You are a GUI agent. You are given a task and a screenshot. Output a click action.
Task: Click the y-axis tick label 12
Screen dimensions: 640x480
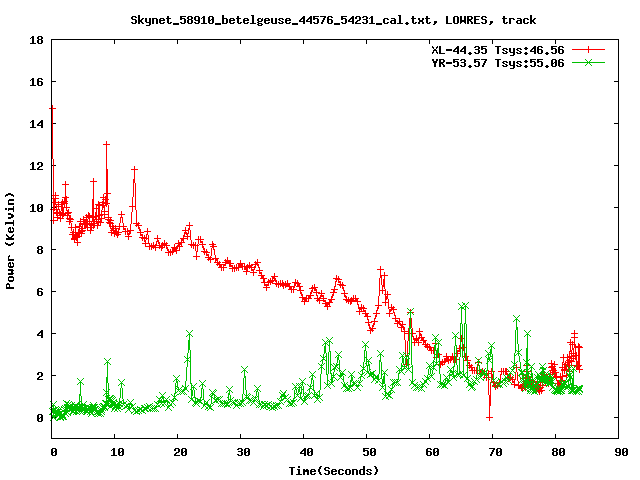(36, 166)
